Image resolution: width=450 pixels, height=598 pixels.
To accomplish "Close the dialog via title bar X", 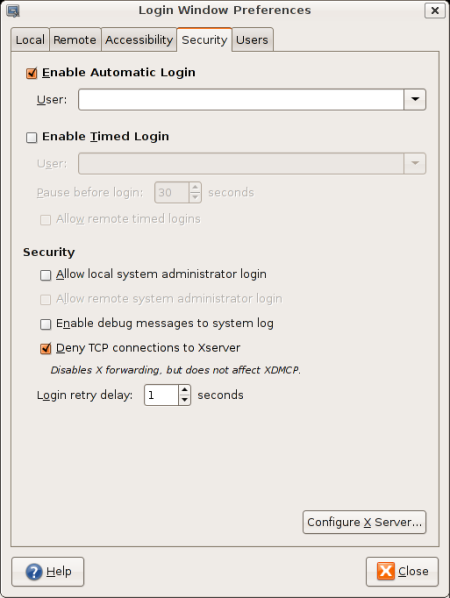I will tap(435, 11).
